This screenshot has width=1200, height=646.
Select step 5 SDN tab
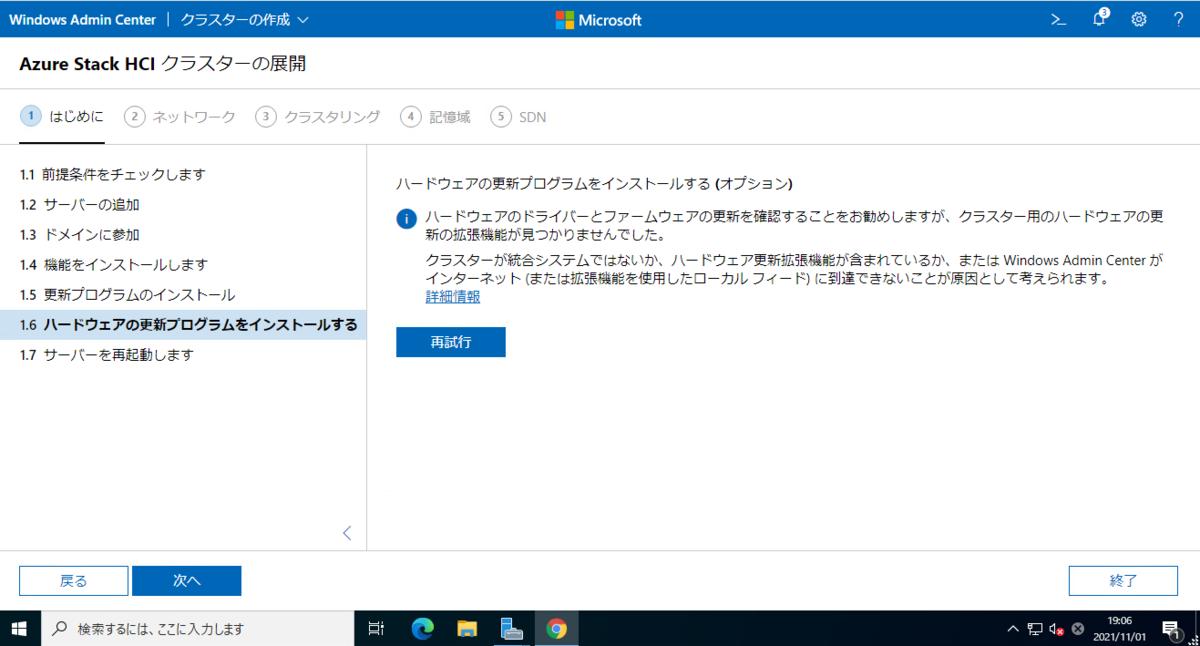[x=518, y=117]
